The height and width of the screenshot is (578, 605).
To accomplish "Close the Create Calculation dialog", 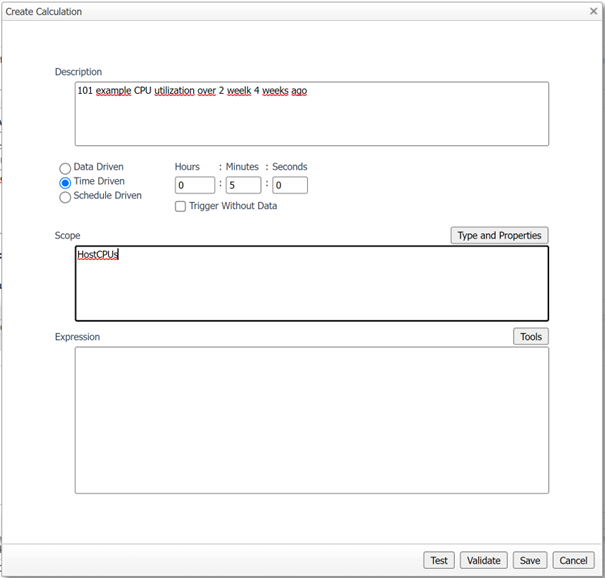I will coord(593,11).
